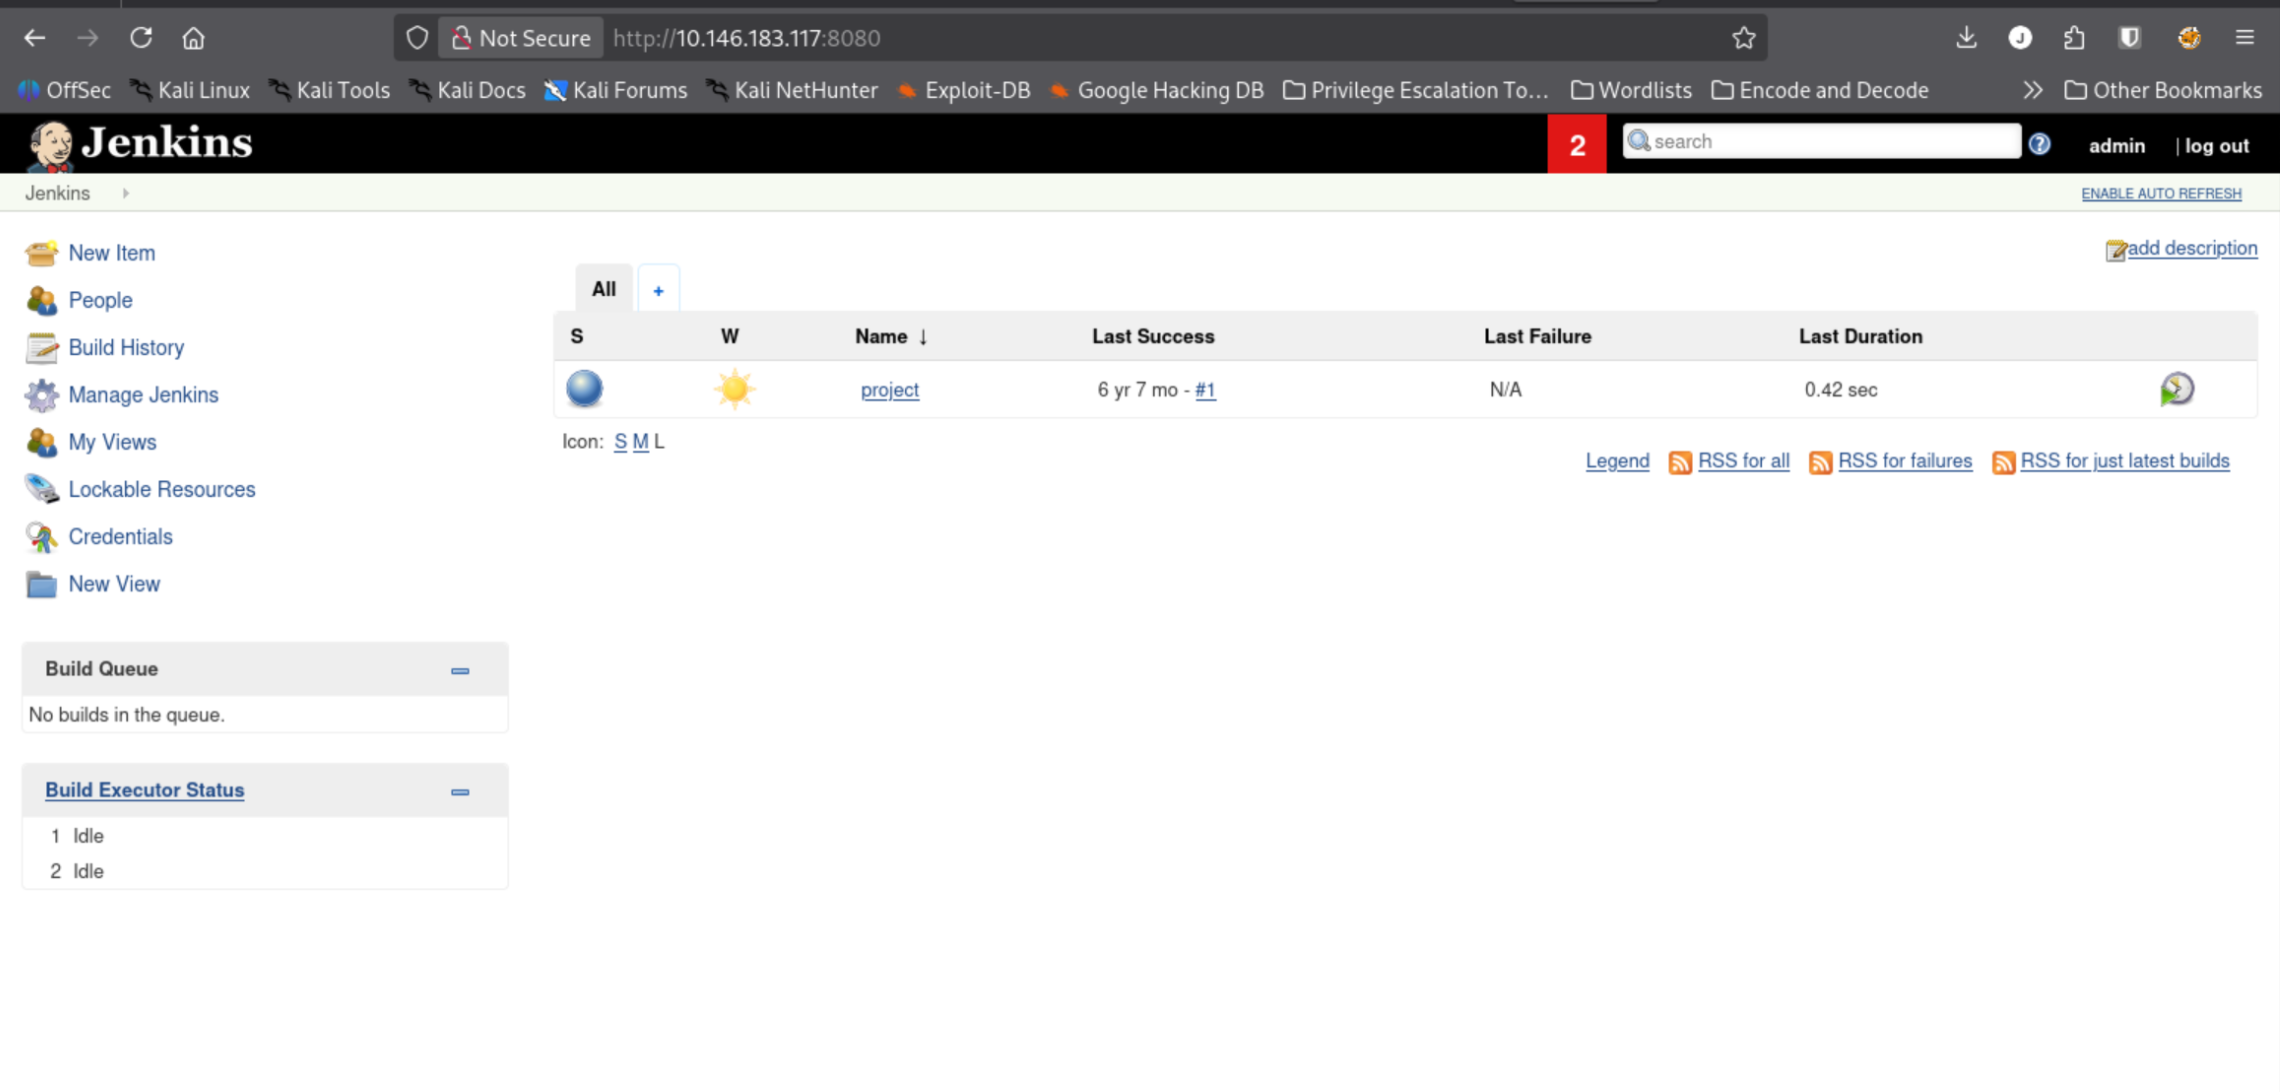Open the admin user link
The height and width of the screenshot is (1092, 2280).
[x=2116, y=145]
